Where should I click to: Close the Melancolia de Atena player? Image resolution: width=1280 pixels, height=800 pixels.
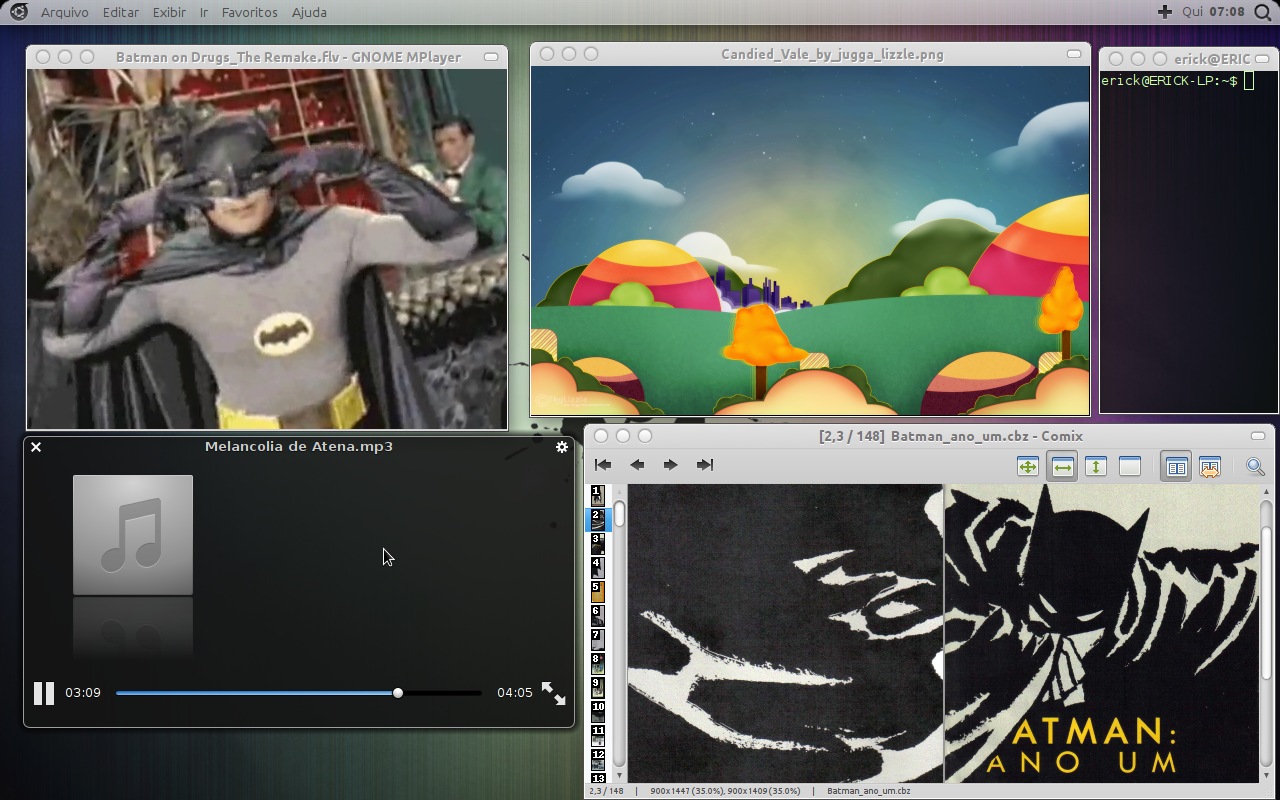tap(36, 447)
